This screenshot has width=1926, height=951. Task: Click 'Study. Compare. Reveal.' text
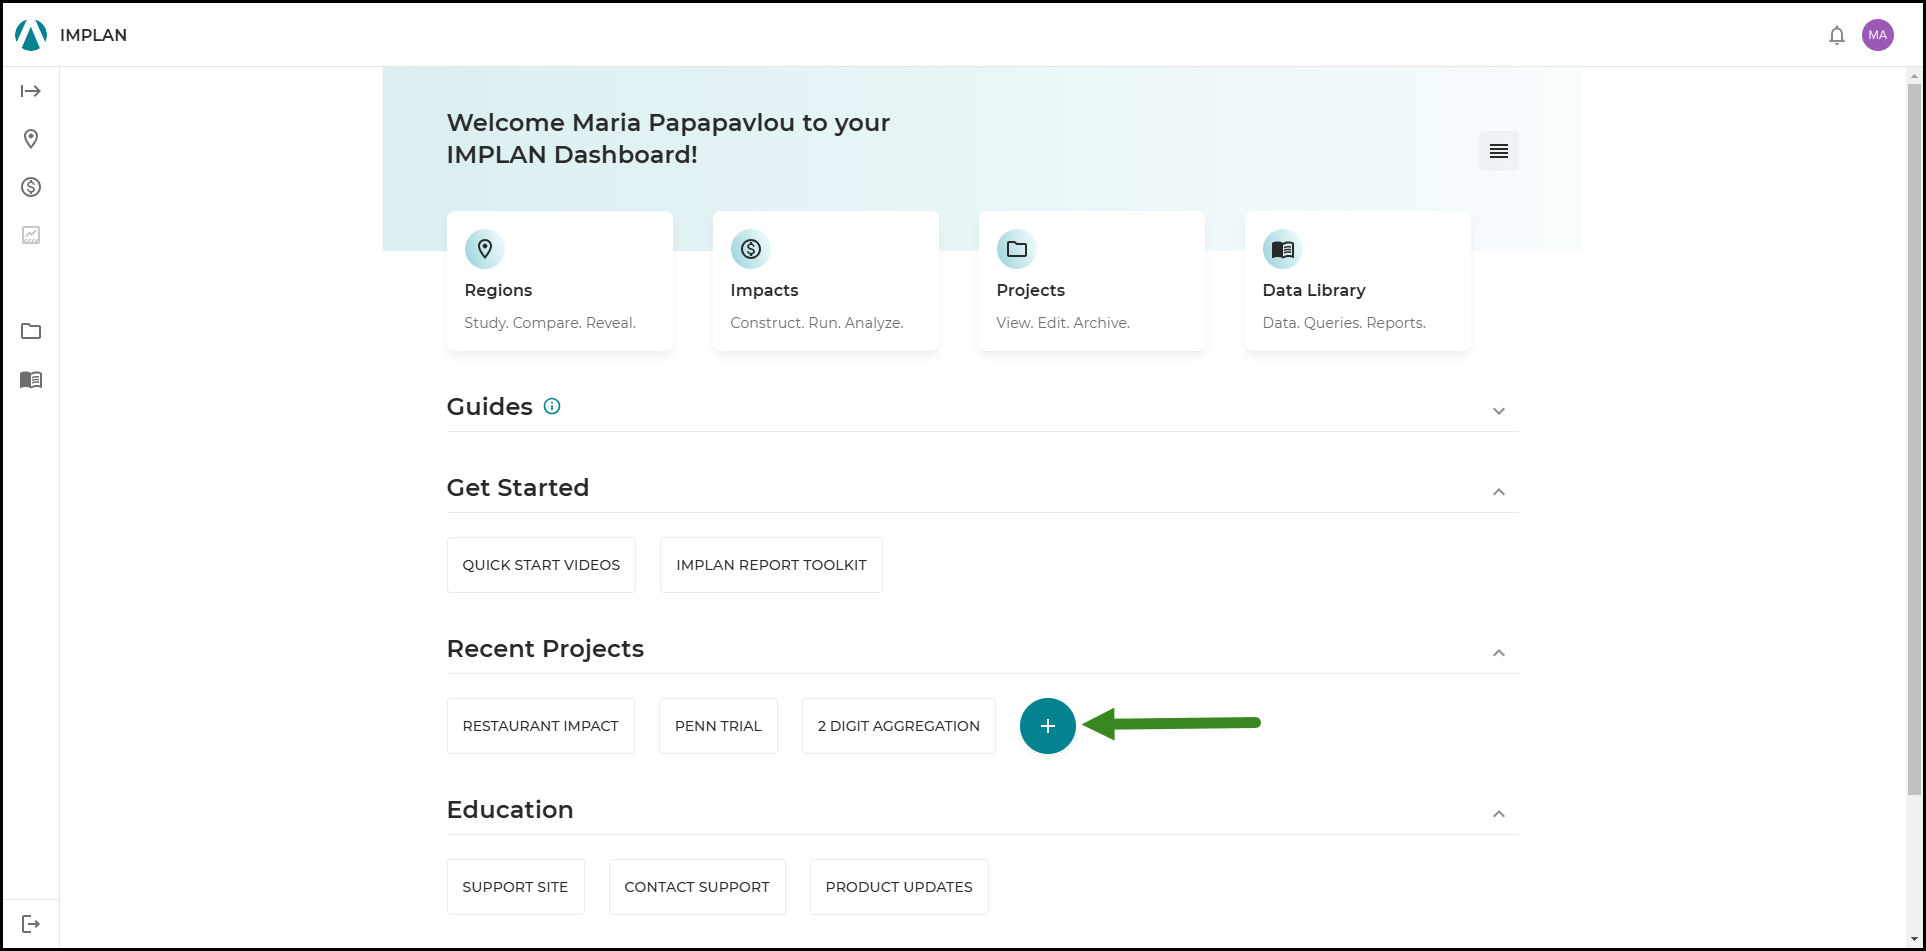click(550, 323)
